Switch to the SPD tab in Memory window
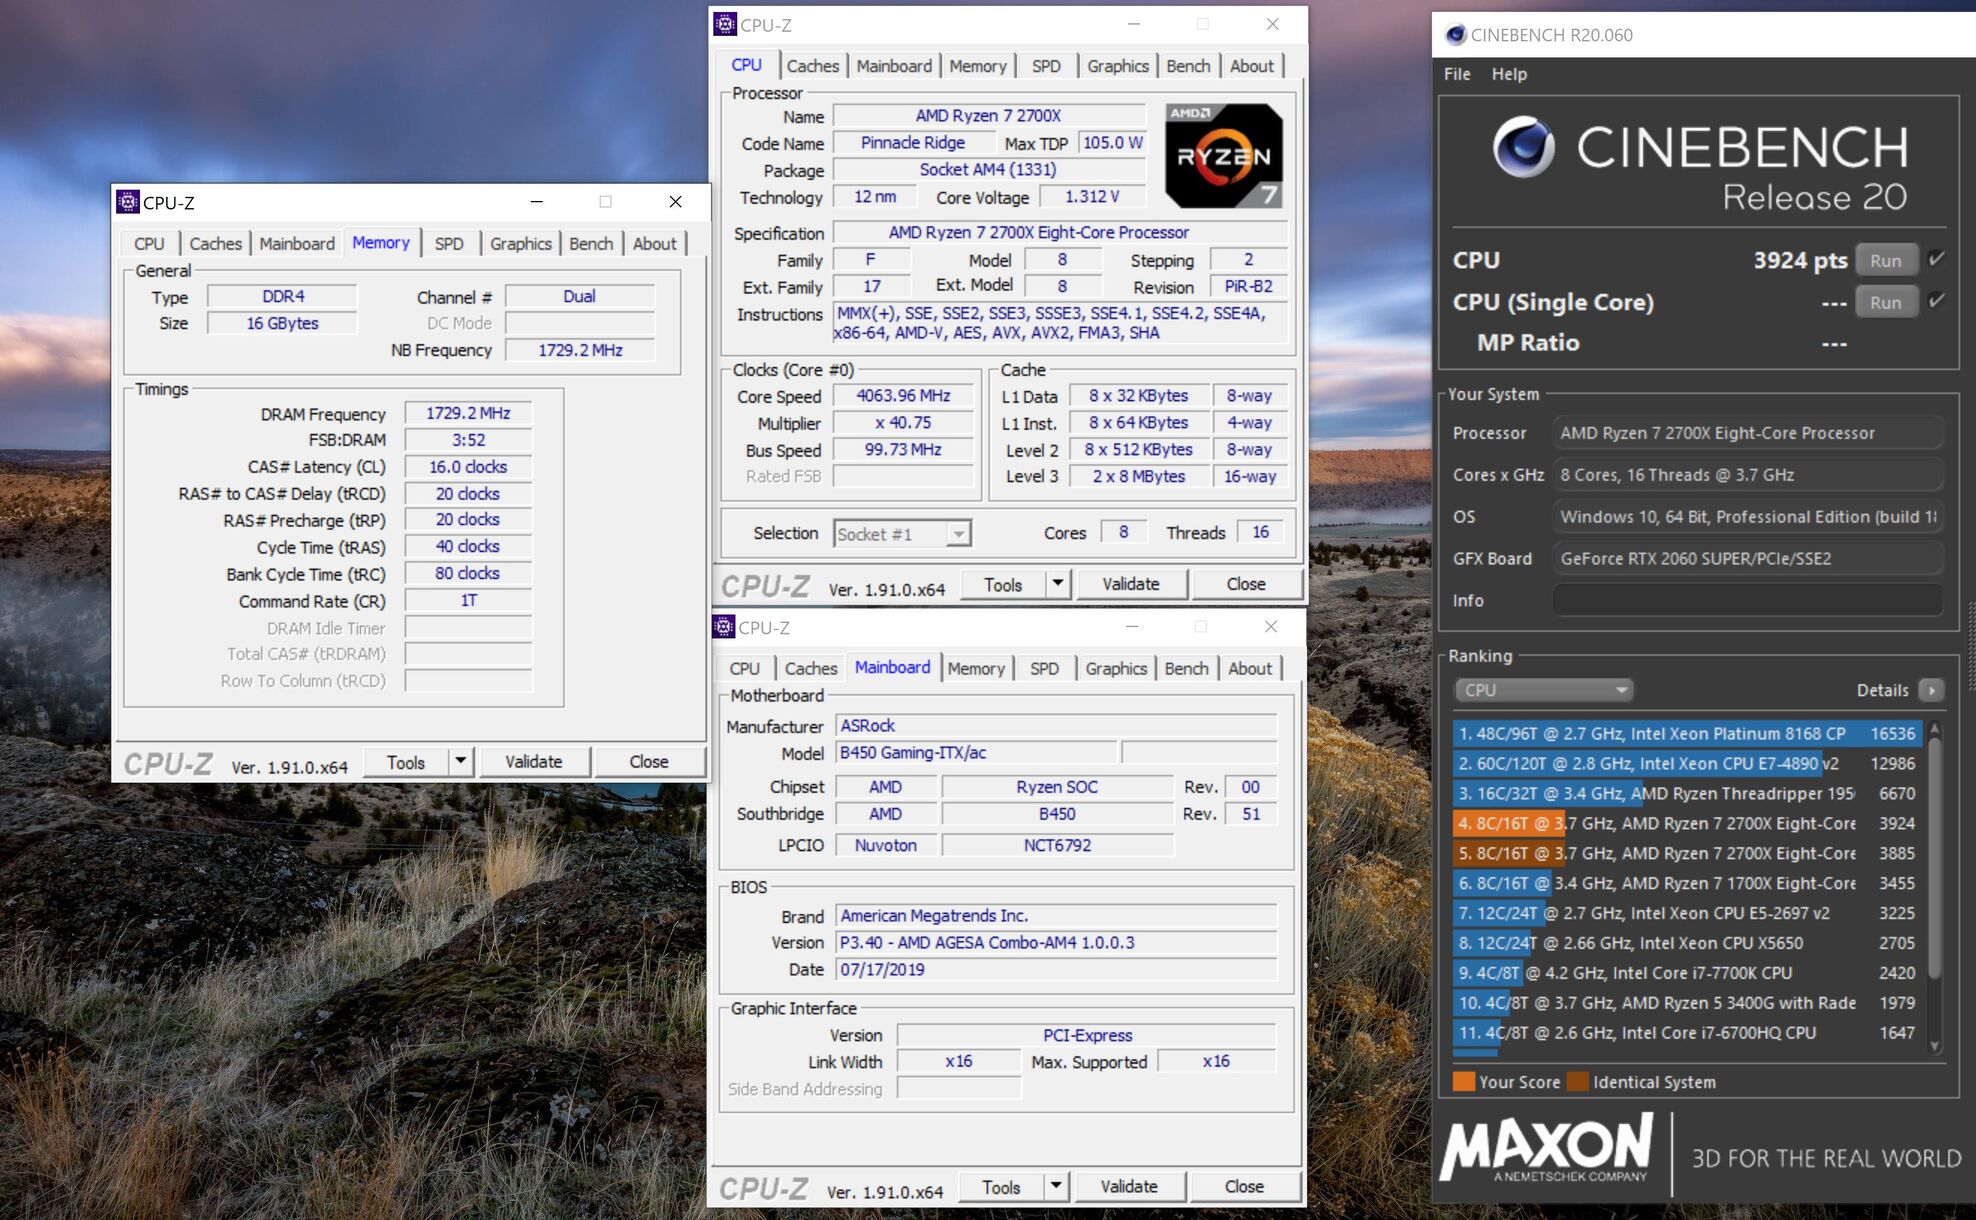 tap(449, 243)
